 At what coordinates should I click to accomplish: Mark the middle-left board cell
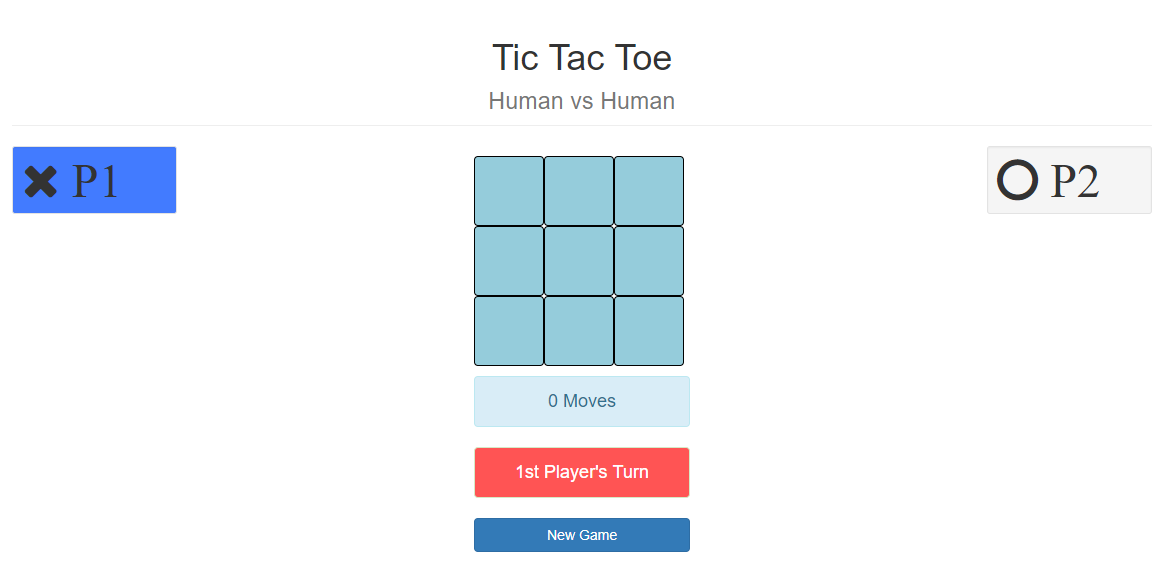(509, 261)
